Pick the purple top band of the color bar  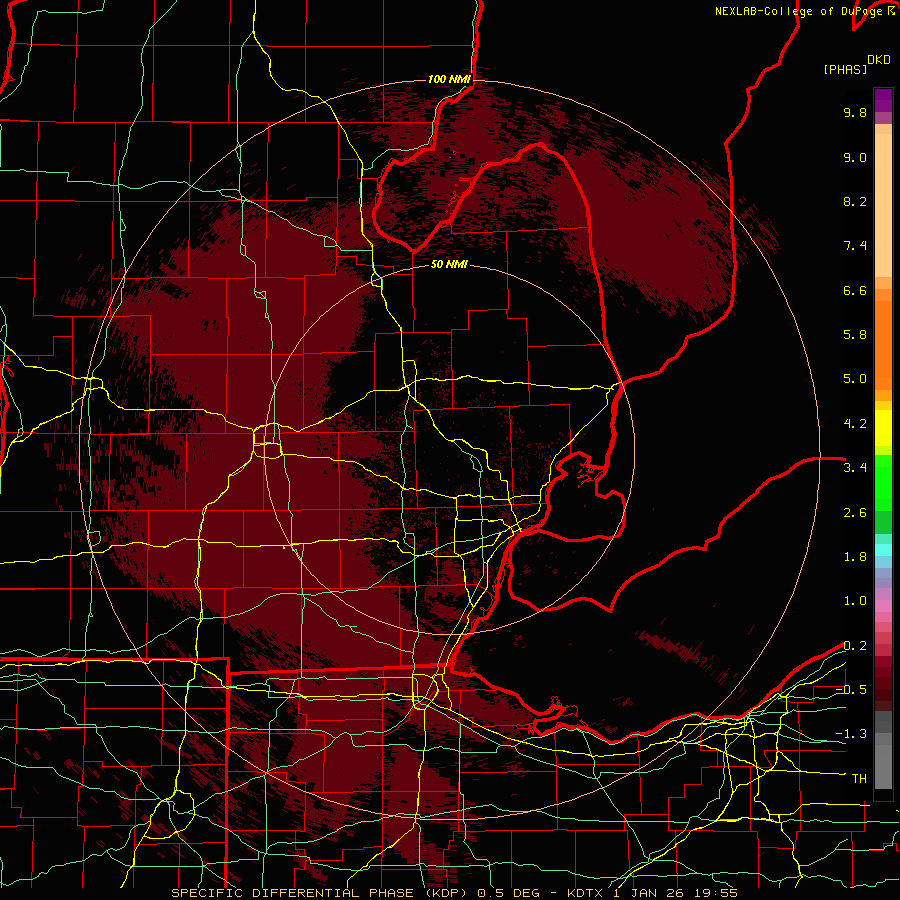(x=883, y=100)
